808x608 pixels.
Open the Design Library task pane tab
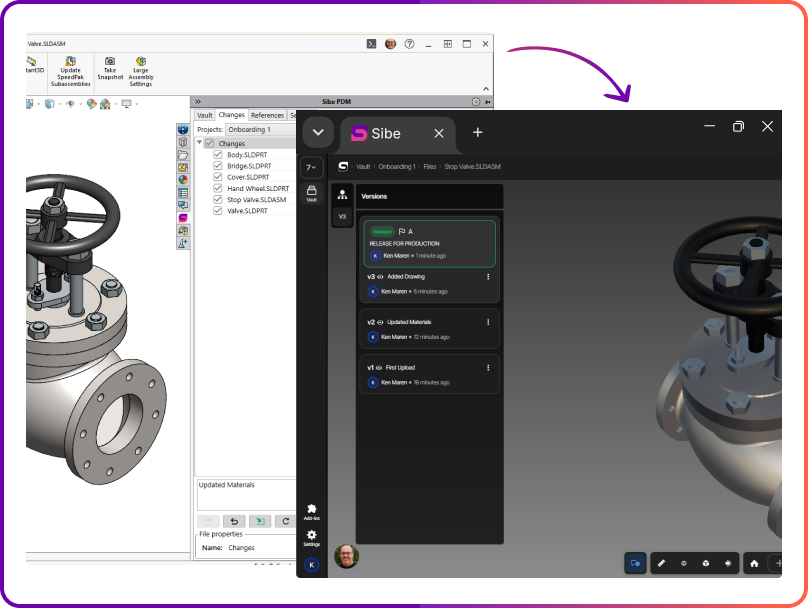[x=183, y=142]
